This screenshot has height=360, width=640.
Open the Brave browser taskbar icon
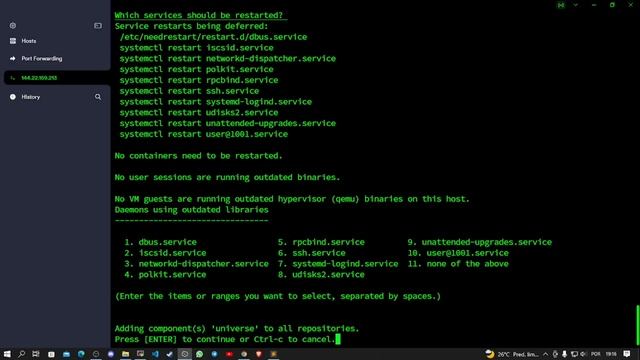pos(259,354)
